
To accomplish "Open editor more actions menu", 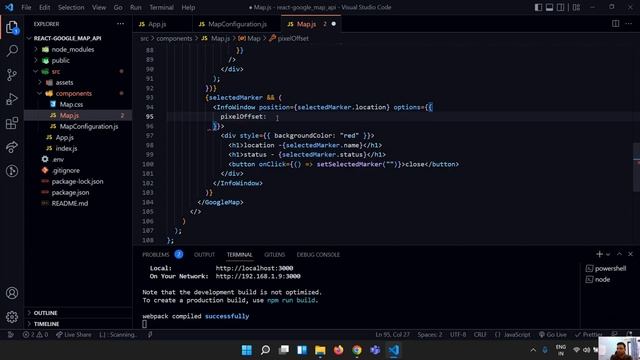I will 629,24.
